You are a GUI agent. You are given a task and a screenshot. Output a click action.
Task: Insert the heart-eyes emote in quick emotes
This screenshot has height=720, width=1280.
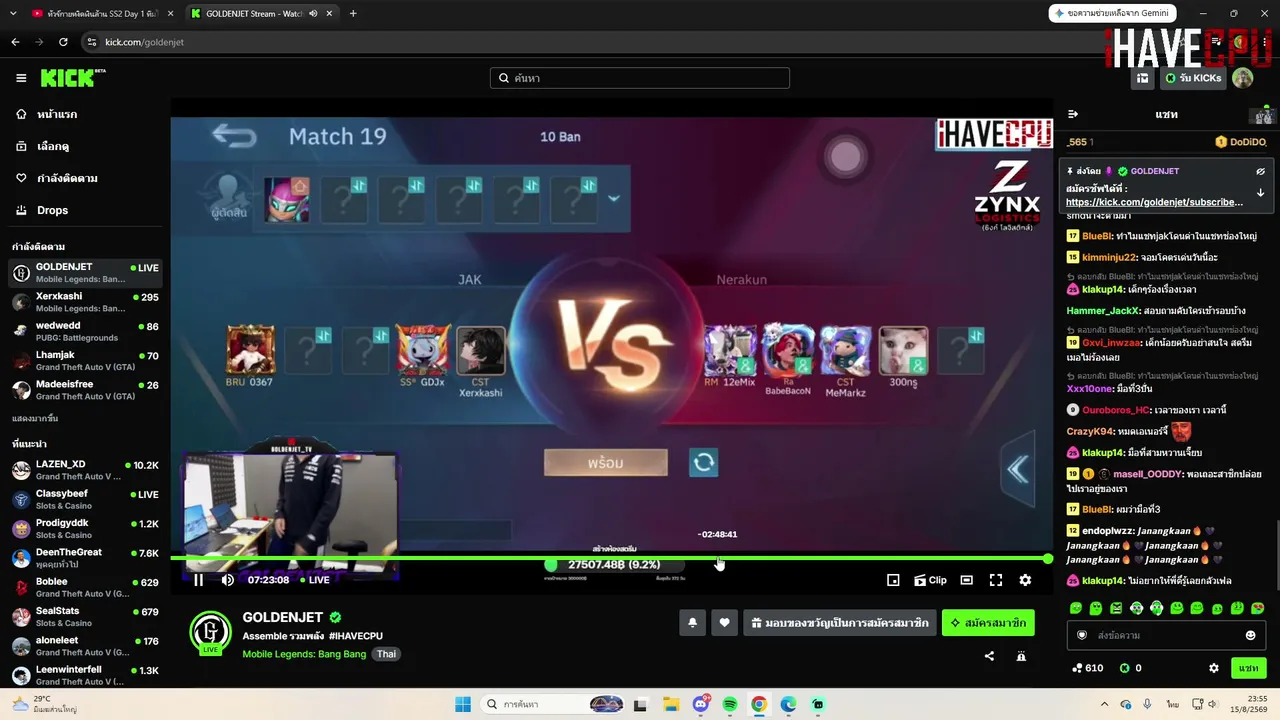click(x=1258, y=608)
